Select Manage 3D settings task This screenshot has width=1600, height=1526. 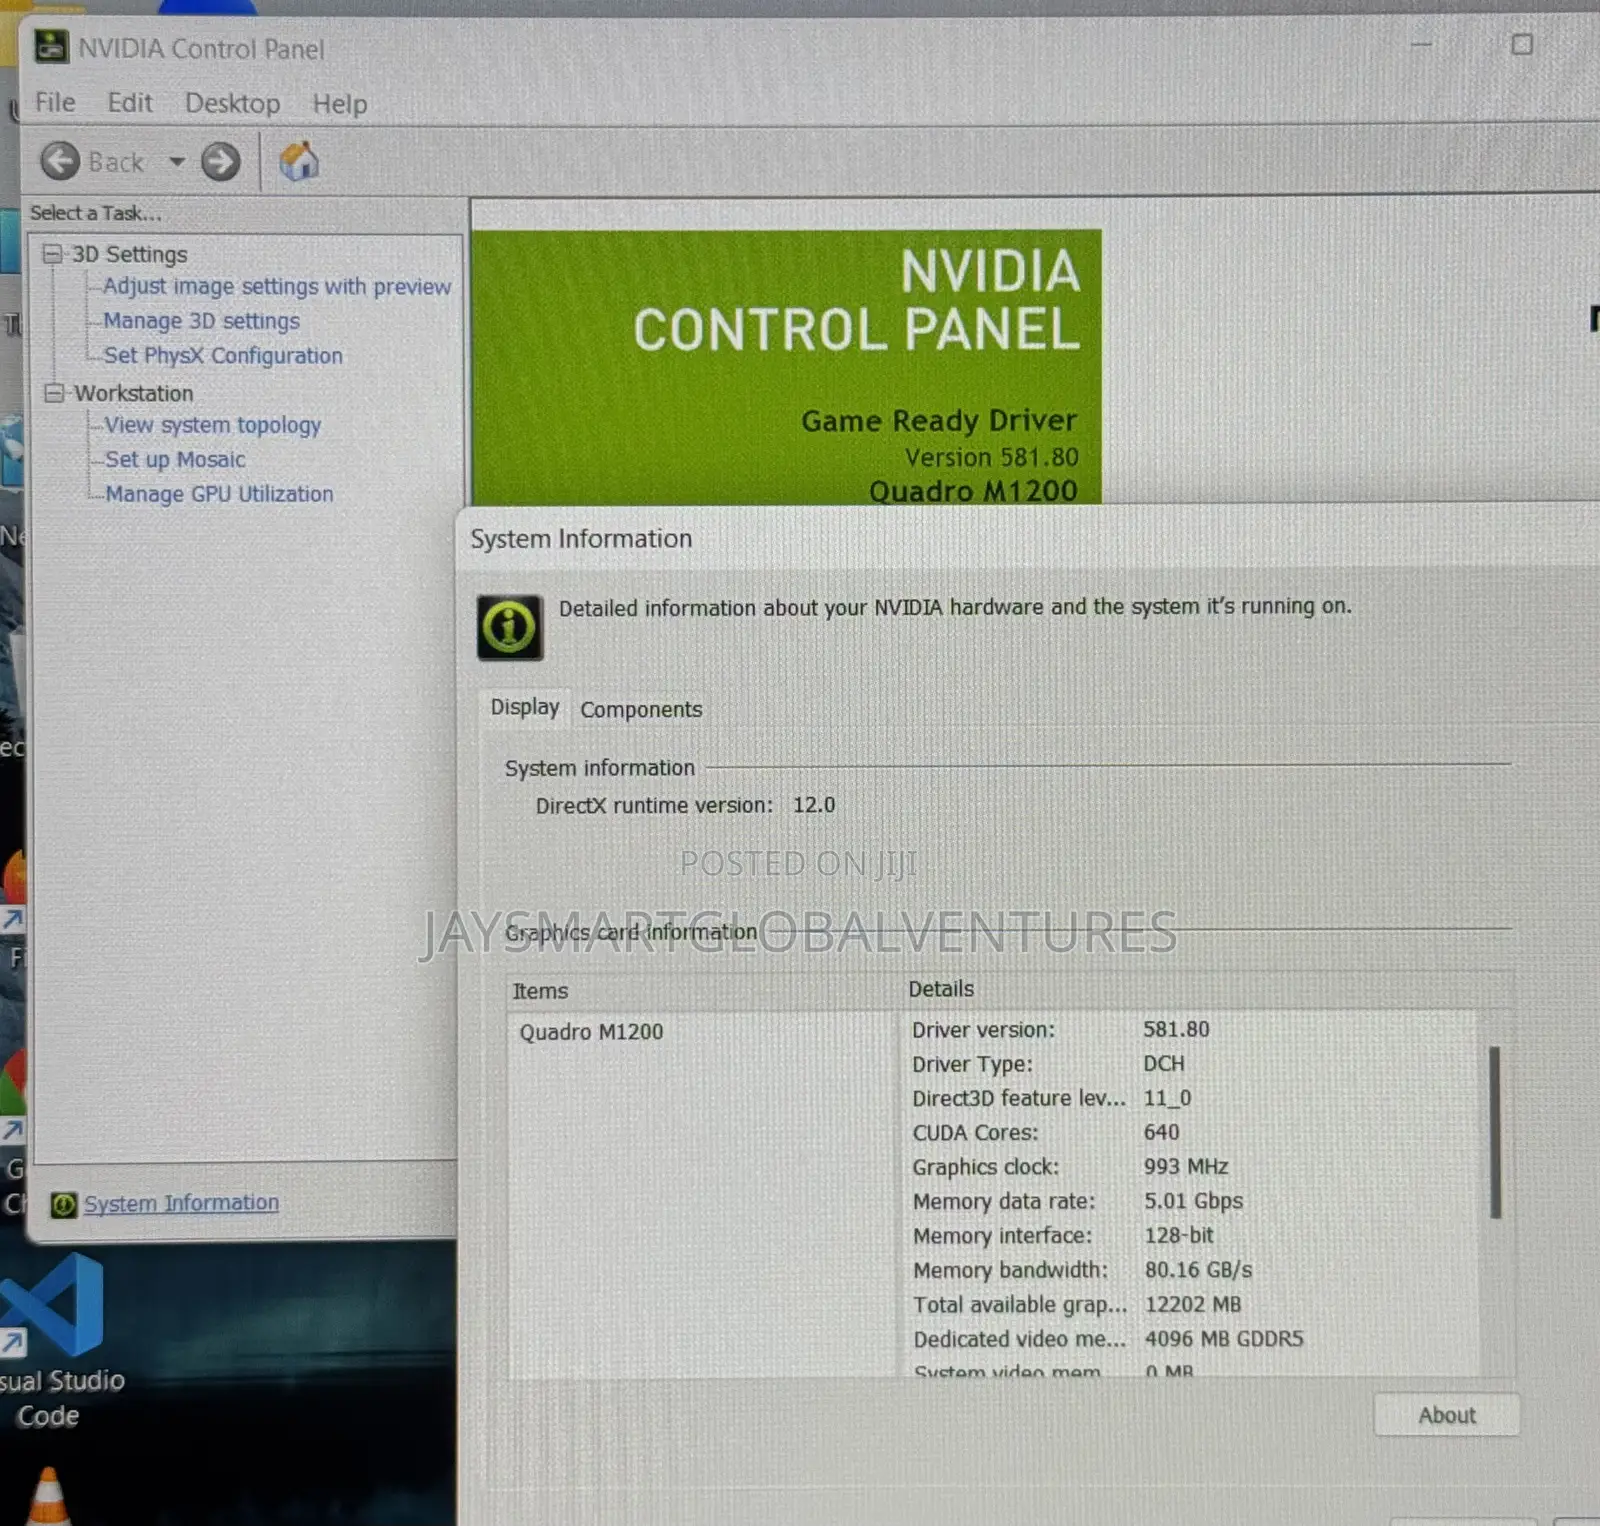tap(202, 321)
